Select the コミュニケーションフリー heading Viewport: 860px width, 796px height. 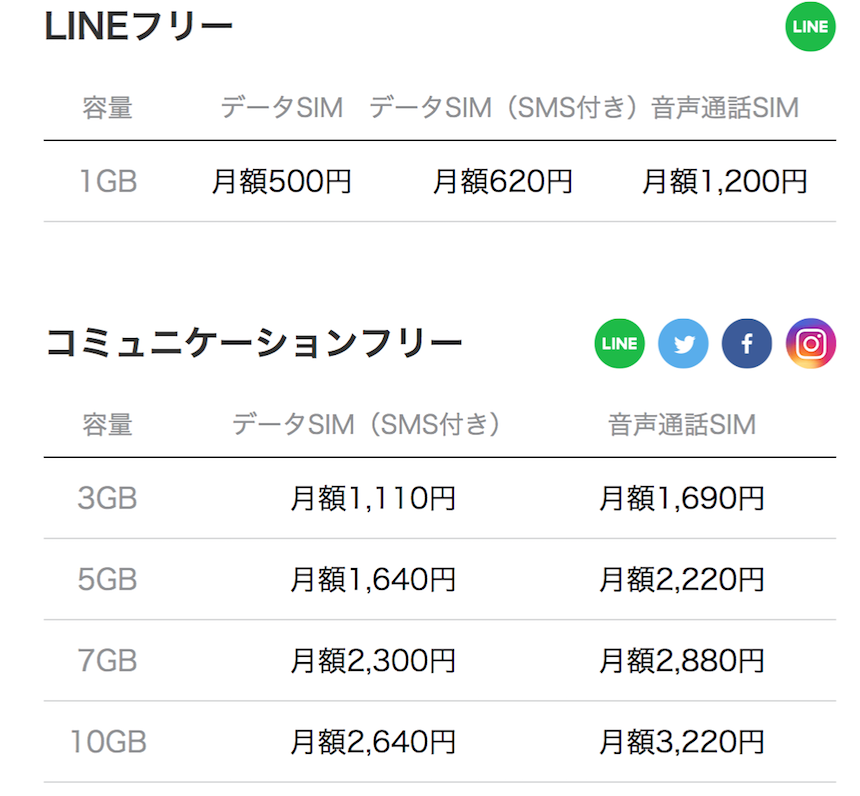click(x=253, y=343)
